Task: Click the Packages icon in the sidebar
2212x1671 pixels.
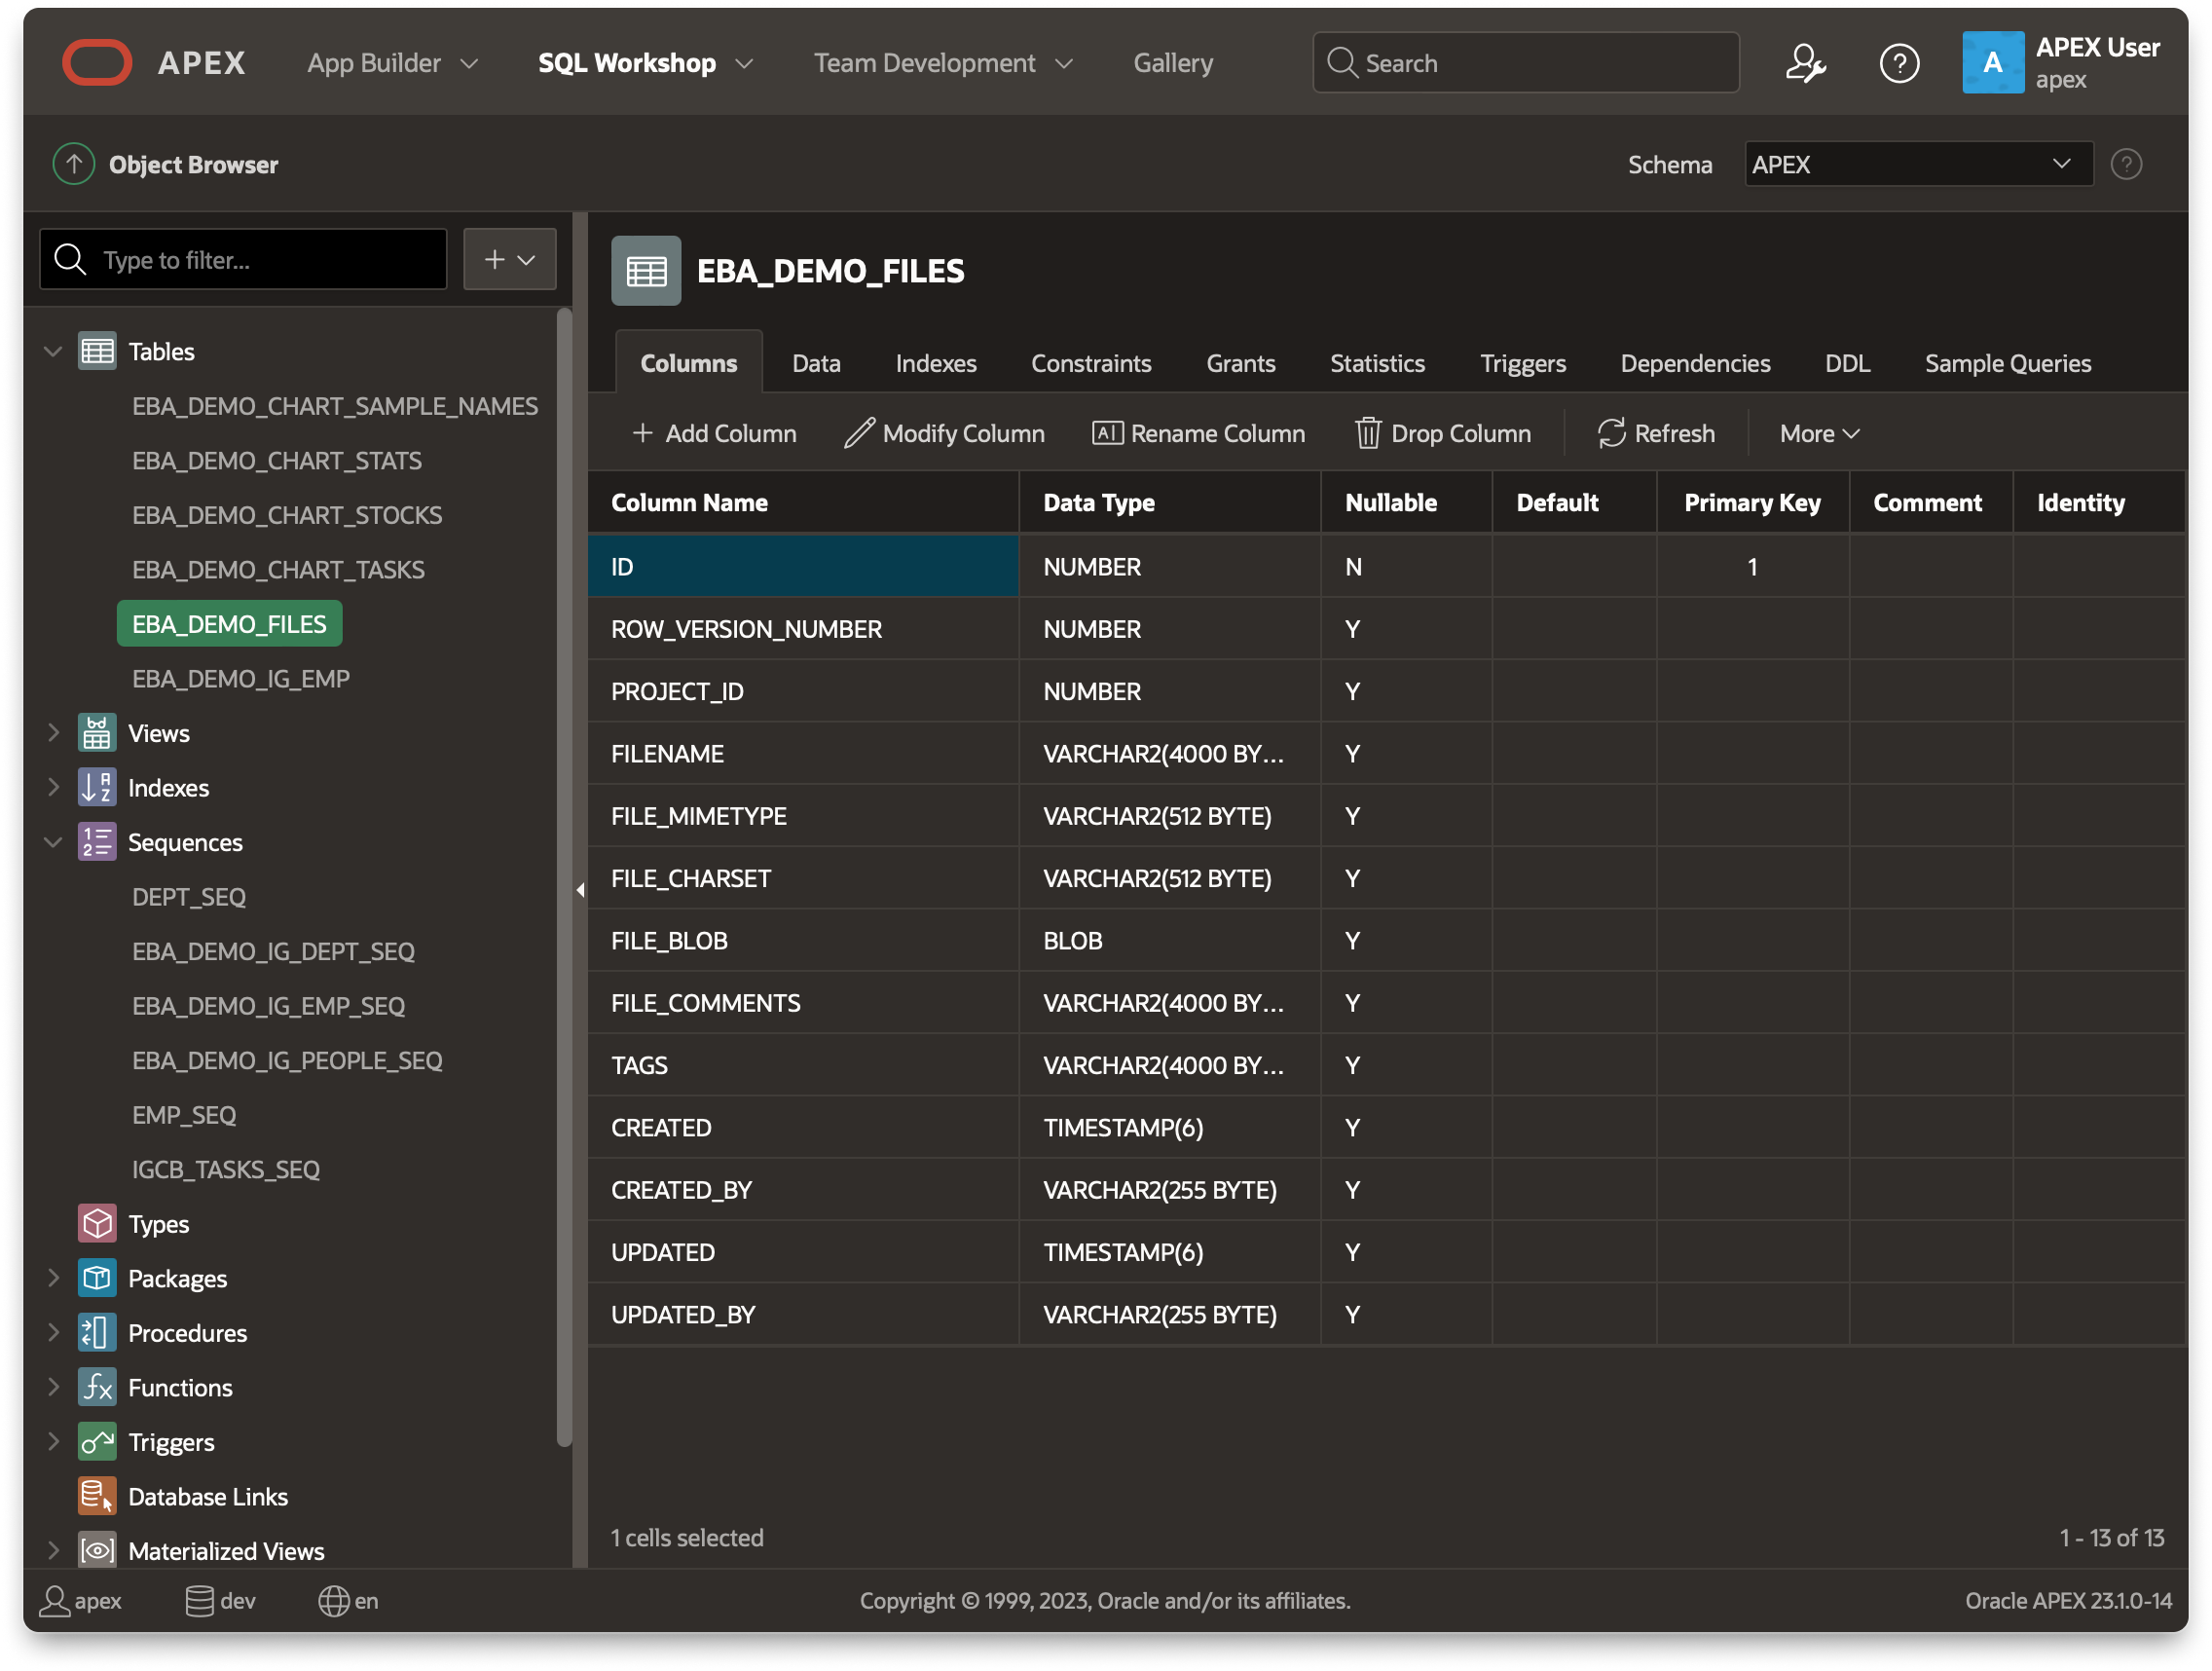Action: (x=96, y=1278)
